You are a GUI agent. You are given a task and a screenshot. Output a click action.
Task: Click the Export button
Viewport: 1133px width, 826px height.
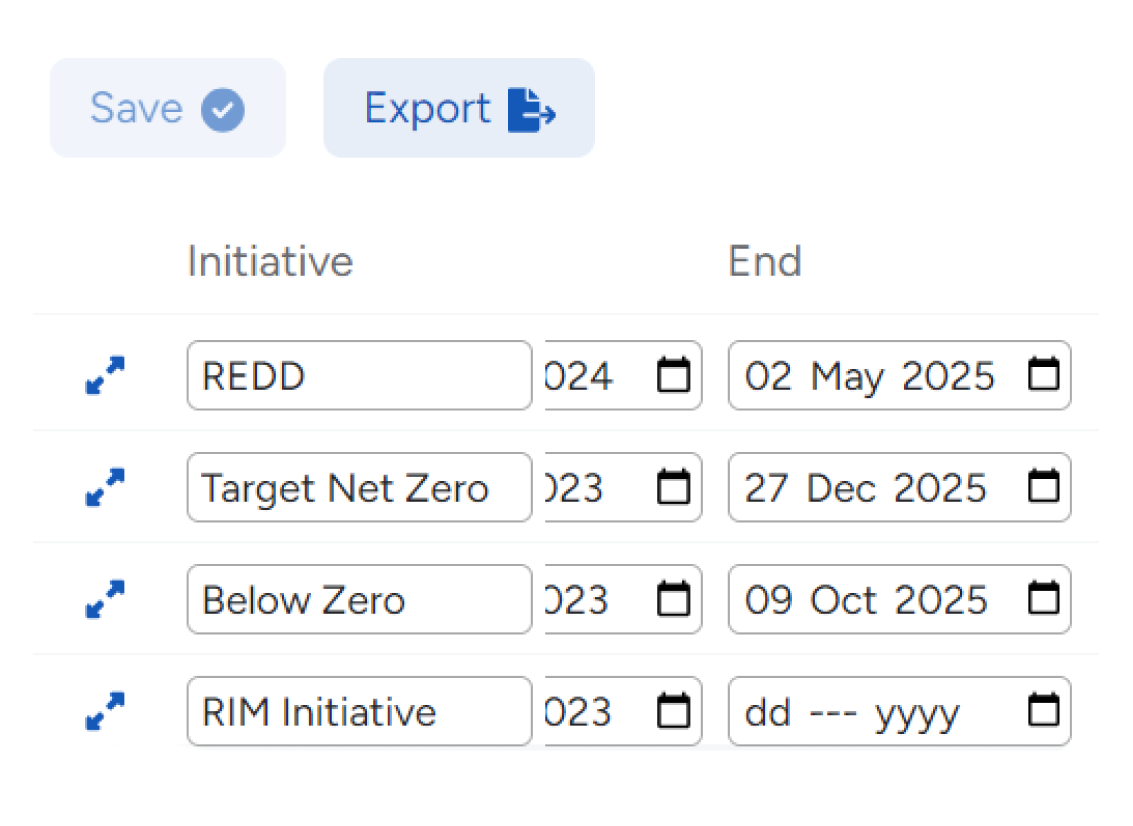[x=458, y=108]
